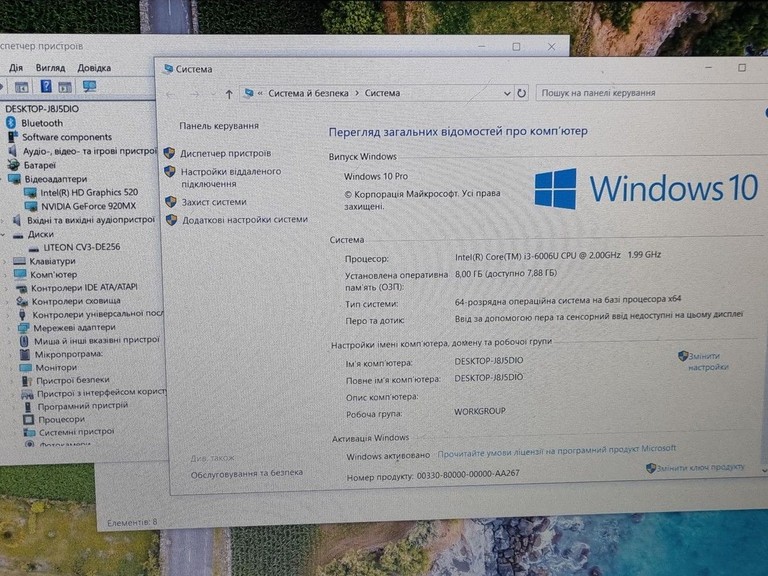Open Настройки віддаленого підключення link
768x576 pixels.
click(x=231, y=177)
